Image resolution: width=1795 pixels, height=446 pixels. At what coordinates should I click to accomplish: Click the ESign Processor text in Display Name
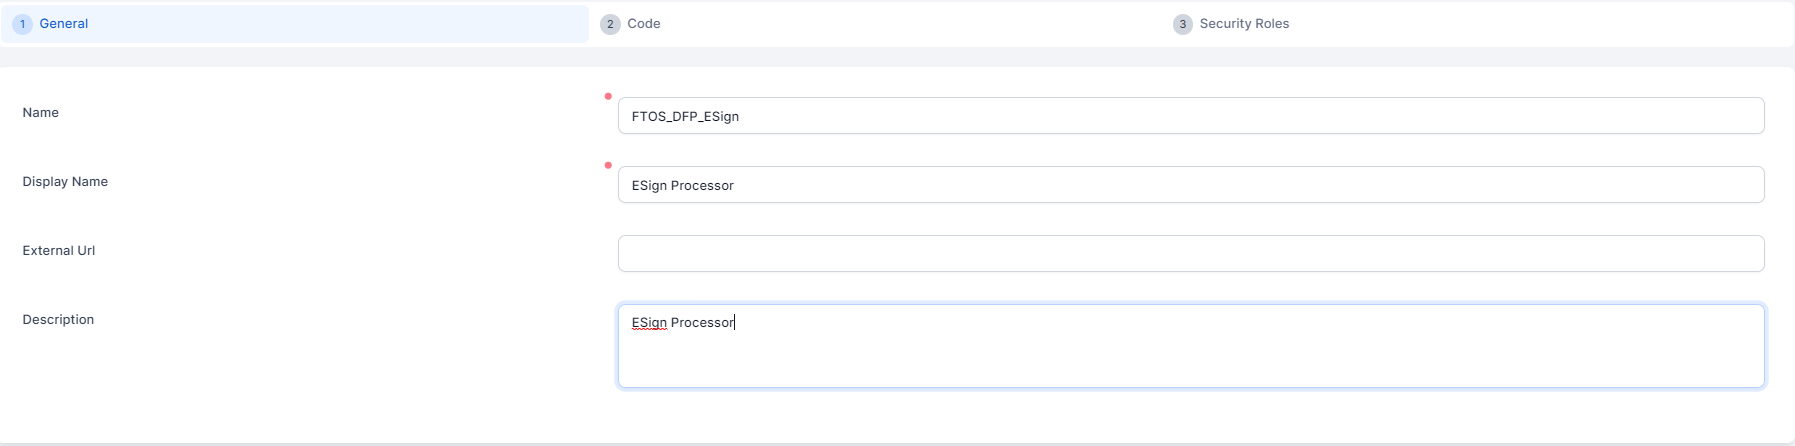pos(683,186)
